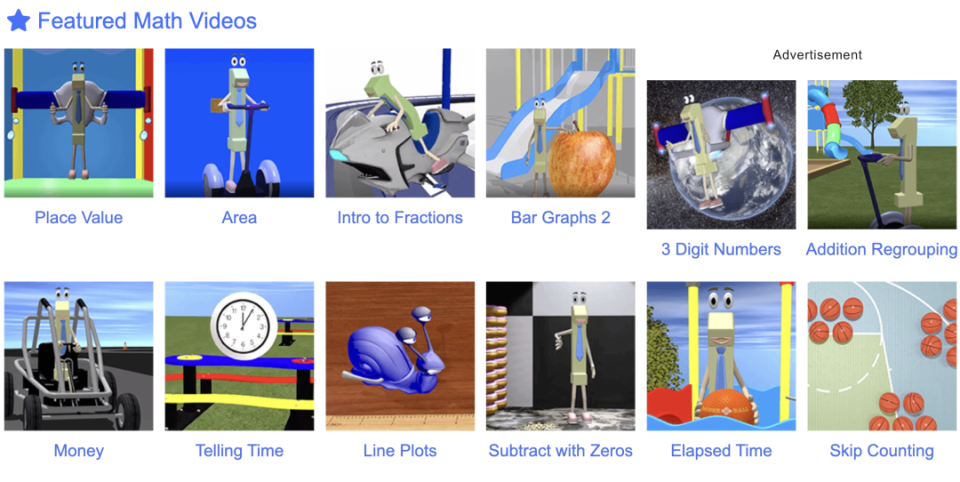The height and width of the screenshot is (482, 960).
Task: Open the Telling Time clock thumbnail
Action: (239, 356)
